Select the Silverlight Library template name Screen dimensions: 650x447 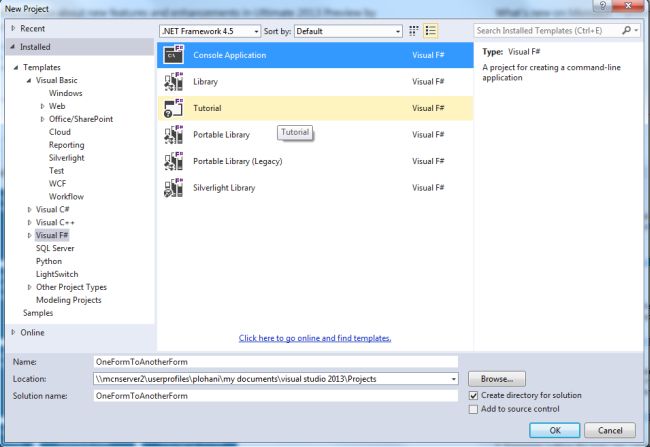pyautogui.click(x=224, y=187)
